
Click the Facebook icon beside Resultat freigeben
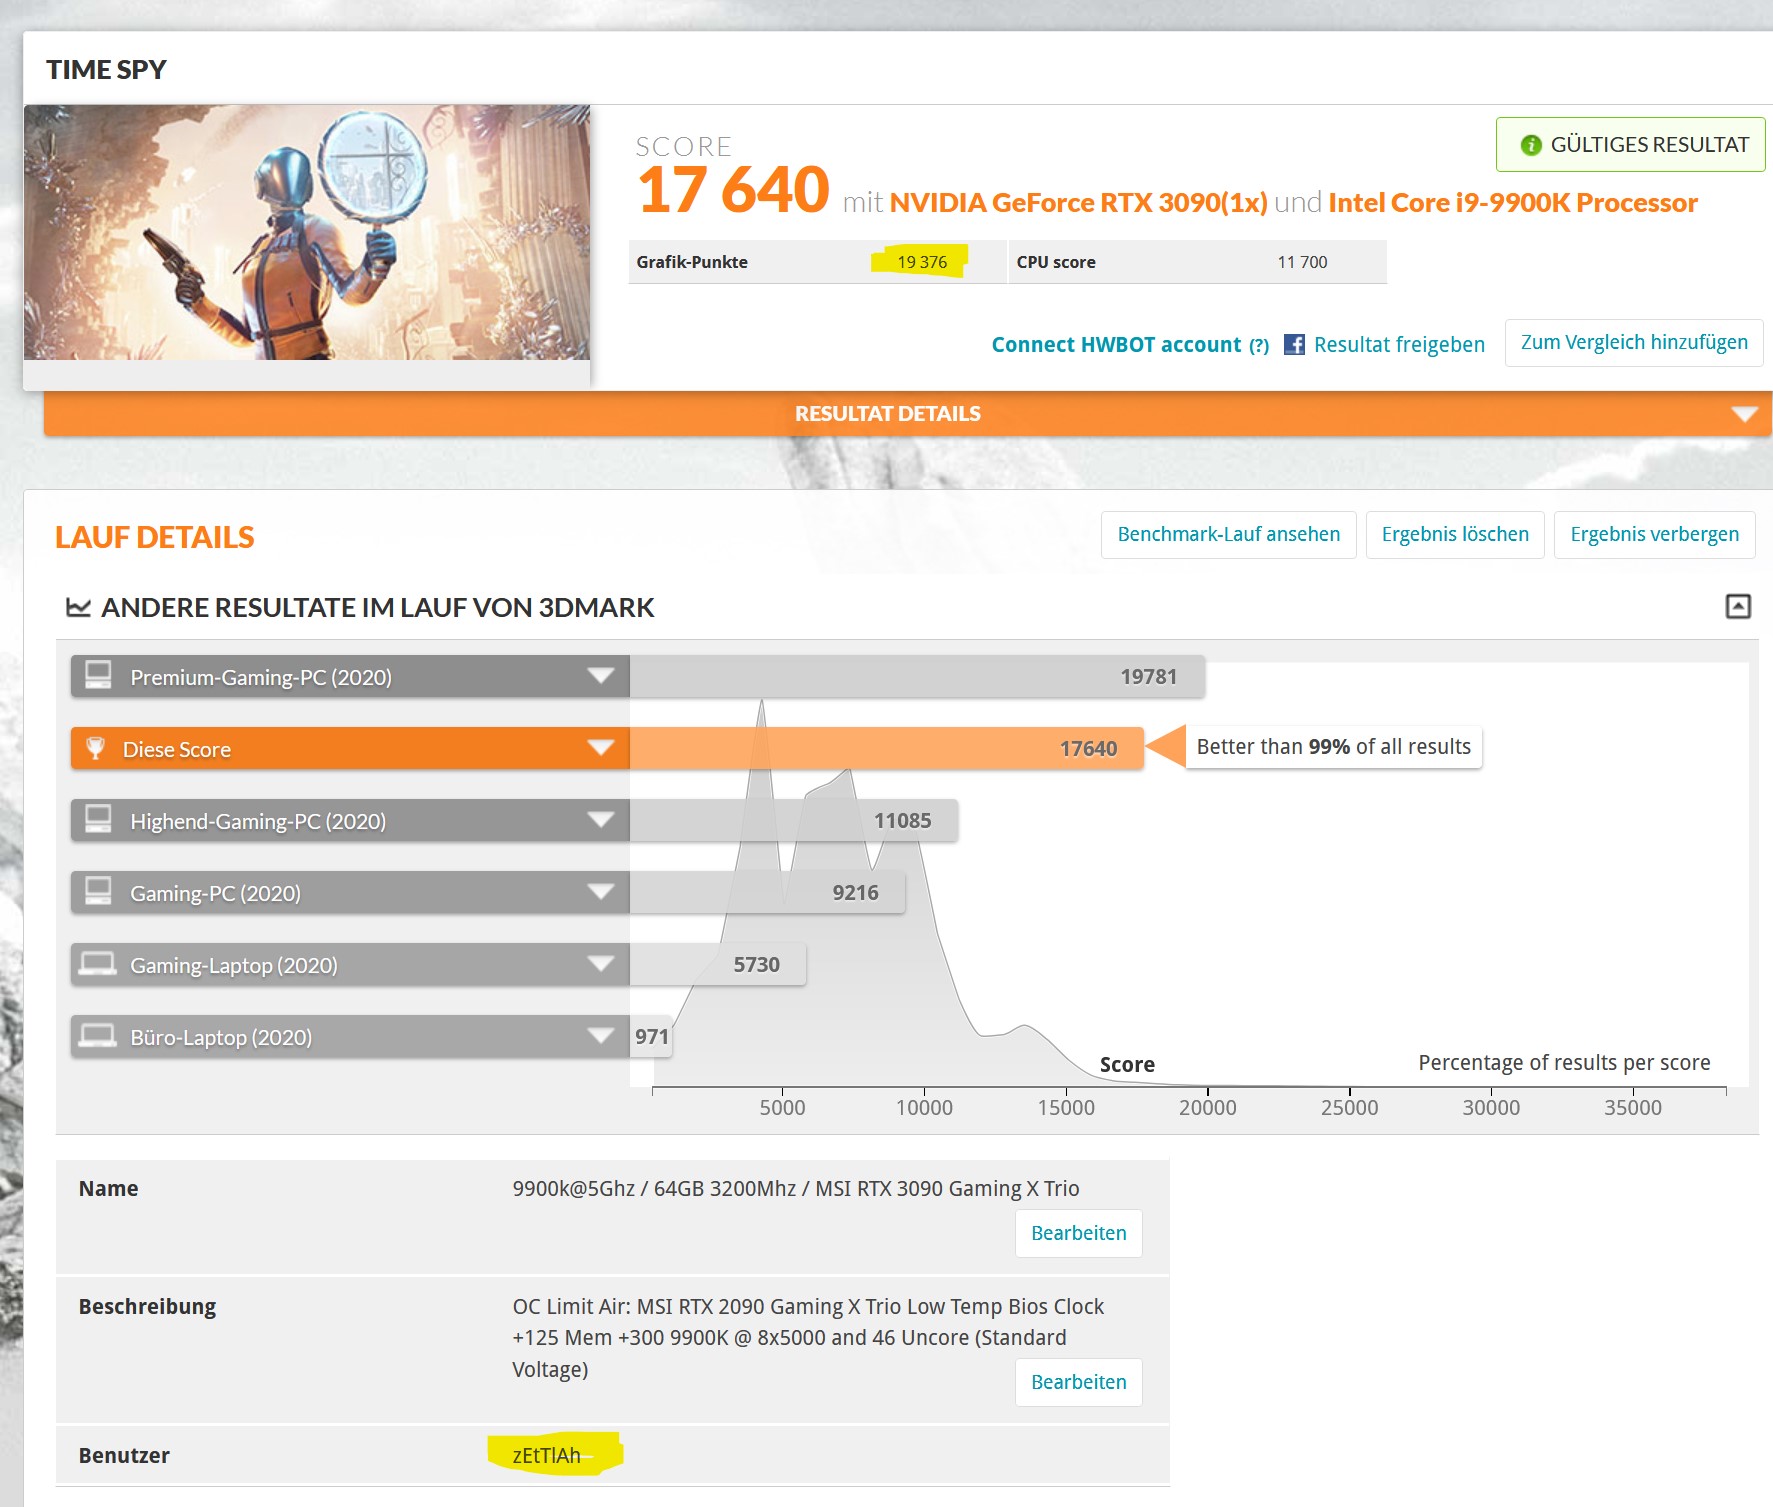tap(1294, 345)
